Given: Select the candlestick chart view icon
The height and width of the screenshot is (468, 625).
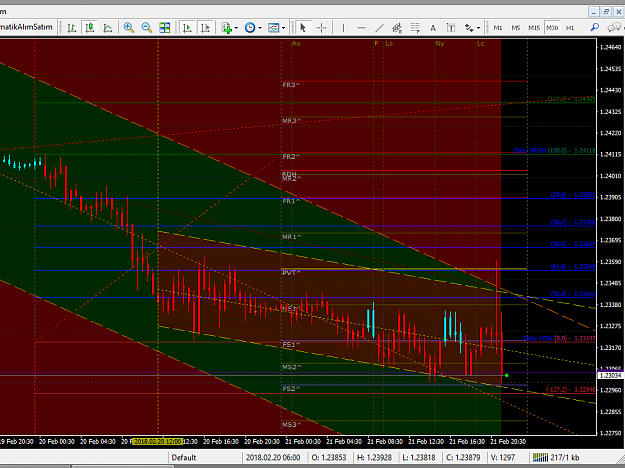Looking at the screenshot, I should [90, 28].
